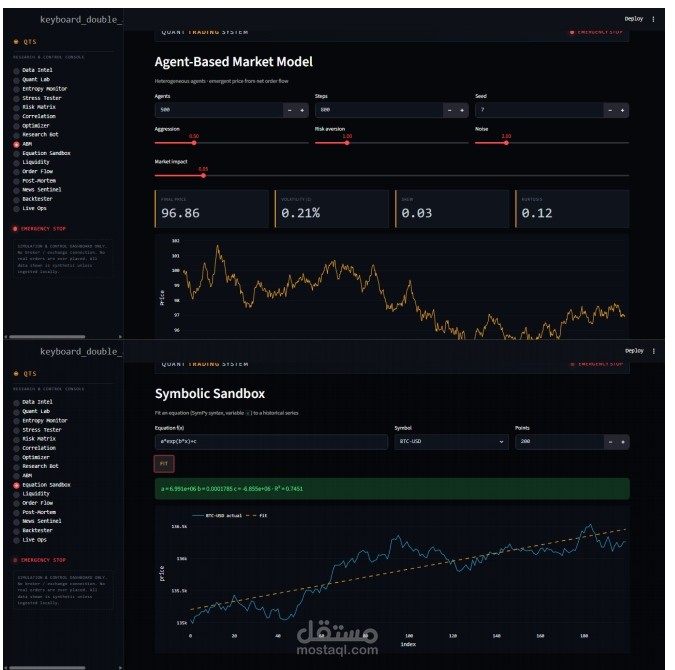Open the kebab menu beside Deploy in Sandbox view
Image resolution: width=675 pixels, height=670 pixels.
coord(653,351)
